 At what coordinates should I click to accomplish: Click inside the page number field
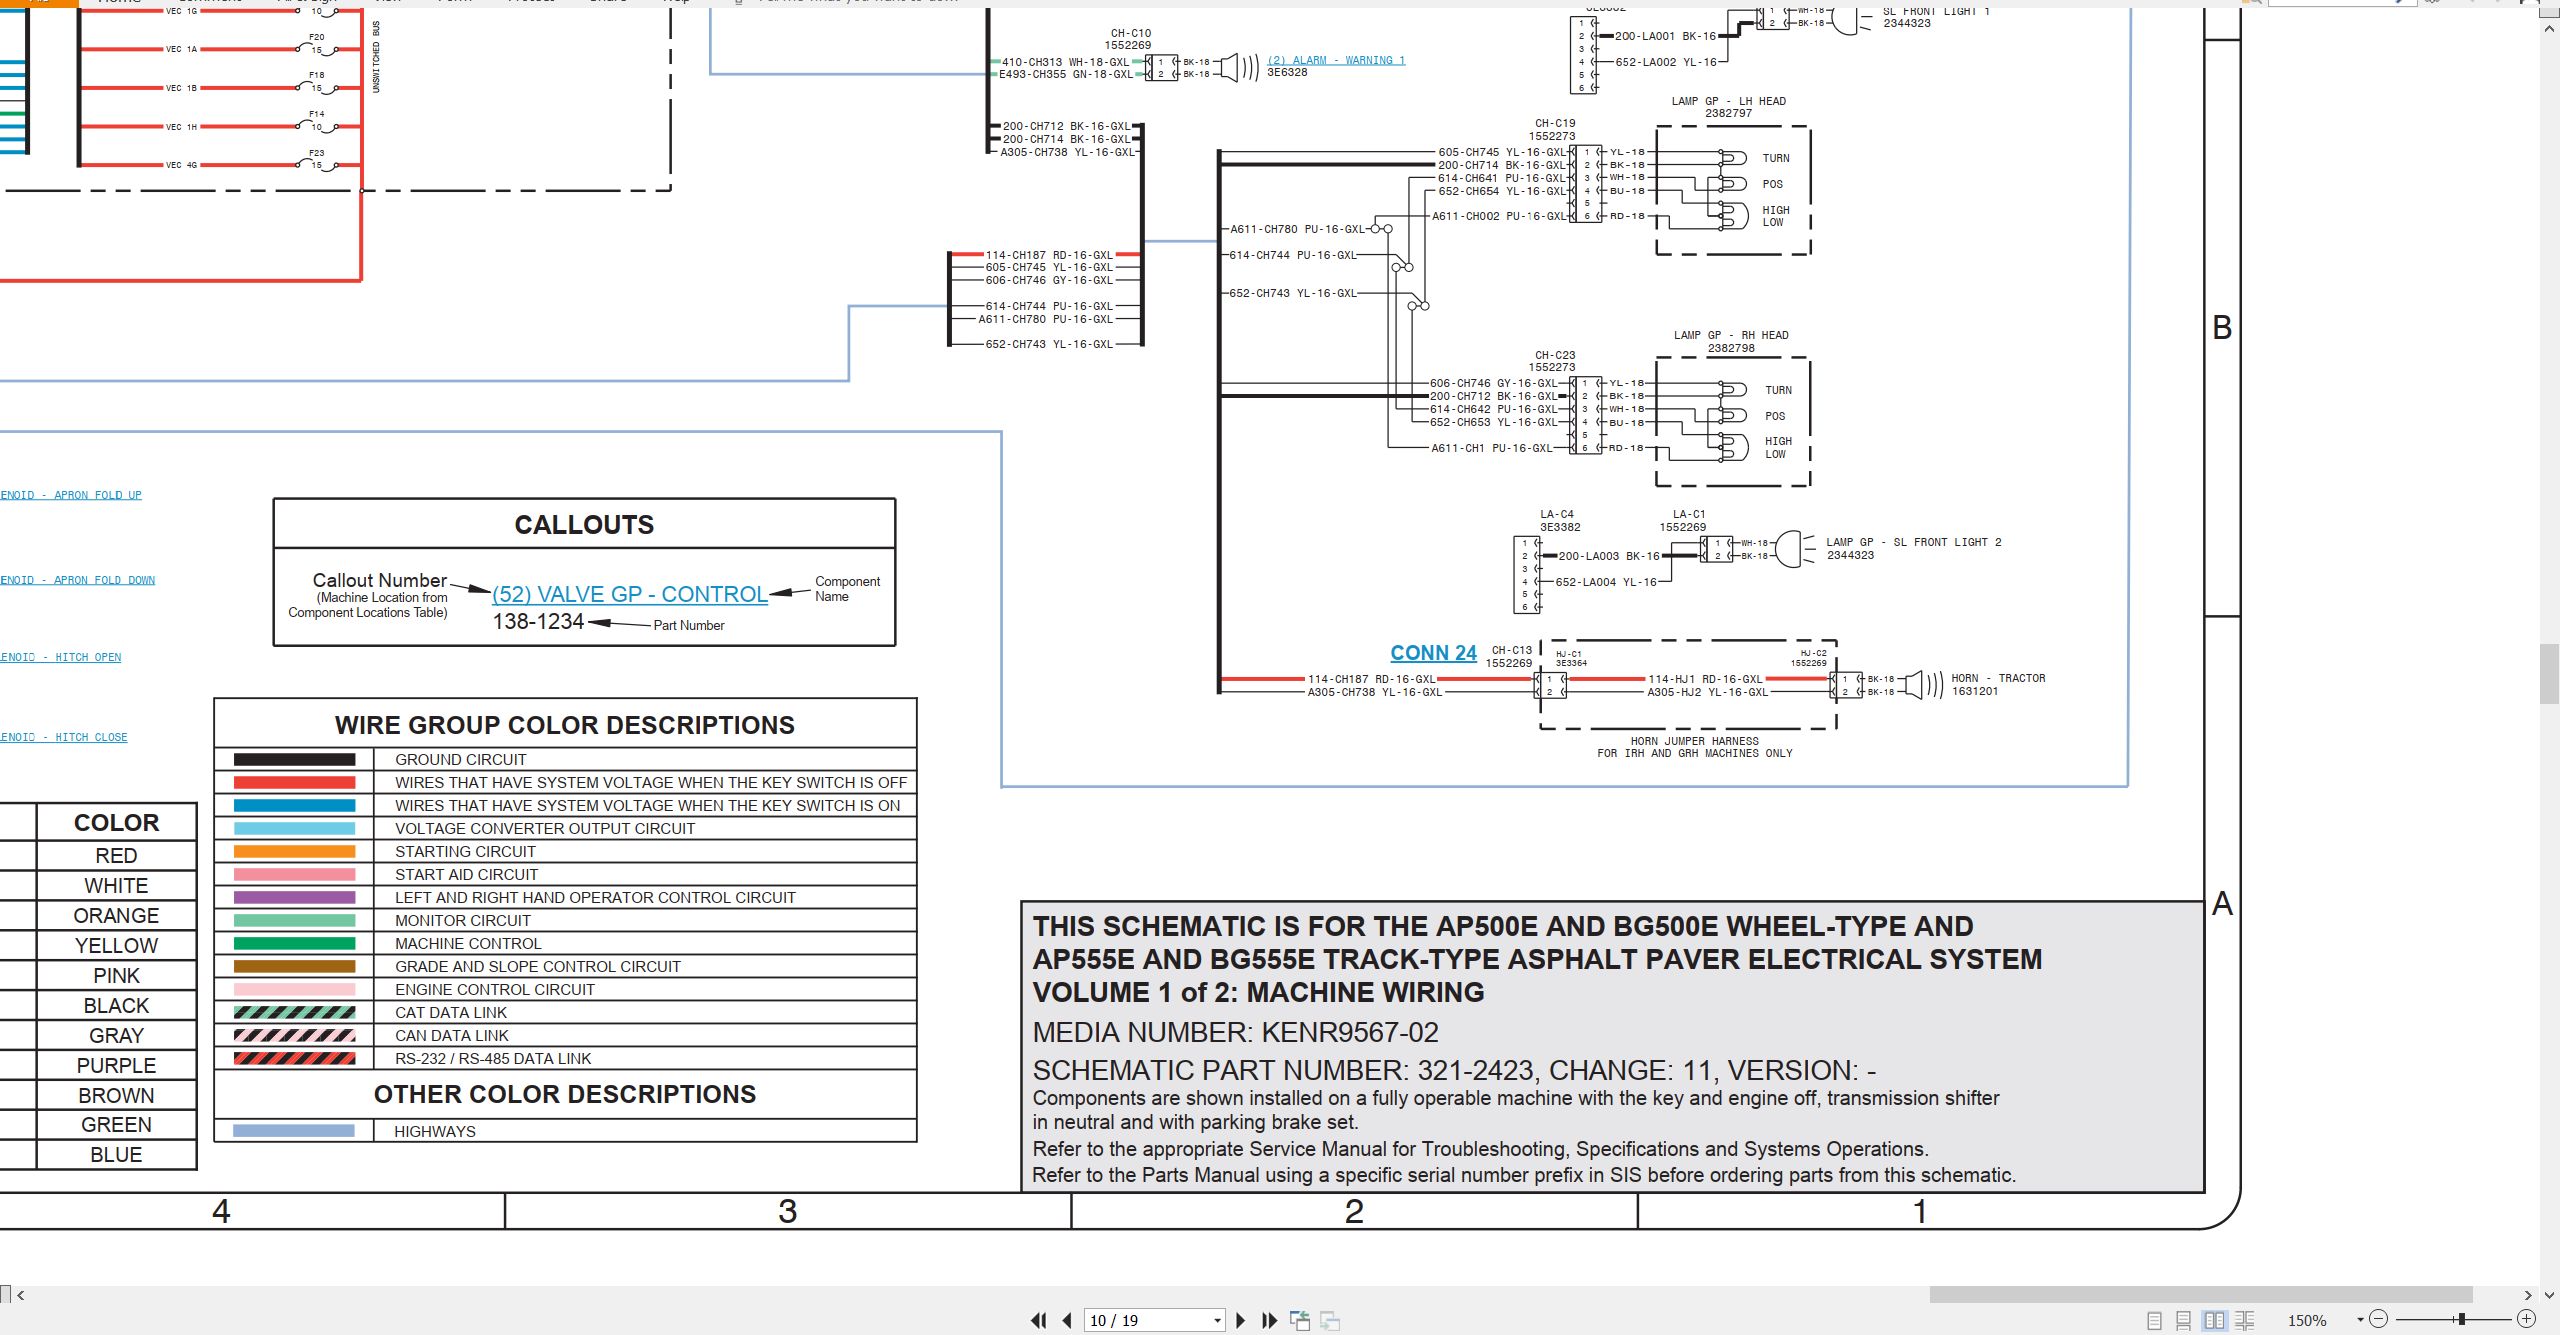point(1146,1320)
